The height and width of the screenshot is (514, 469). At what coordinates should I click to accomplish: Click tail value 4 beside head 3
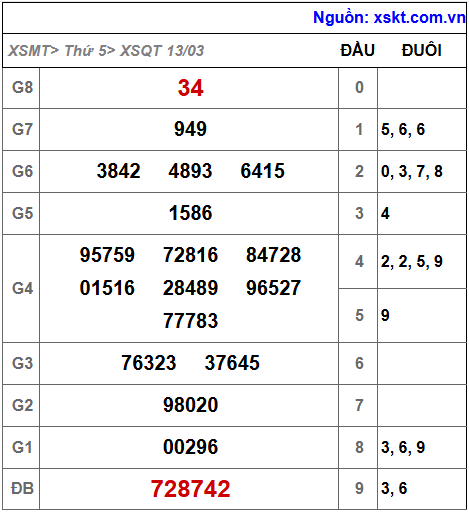point(385,213)
